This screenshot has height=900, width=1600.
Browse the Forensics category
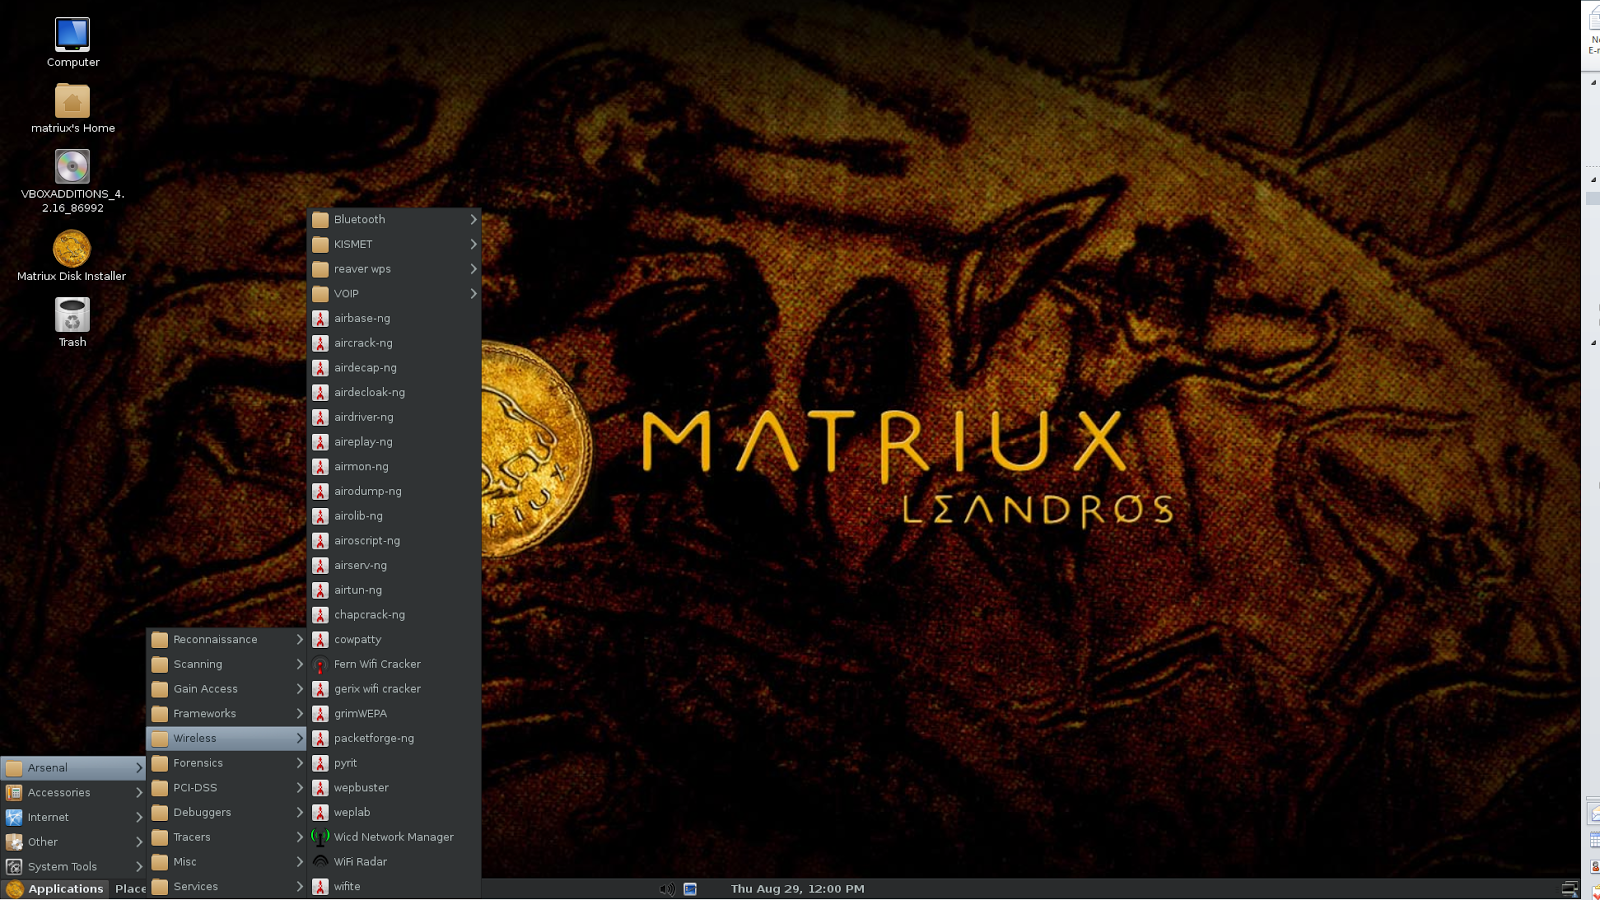199,762
